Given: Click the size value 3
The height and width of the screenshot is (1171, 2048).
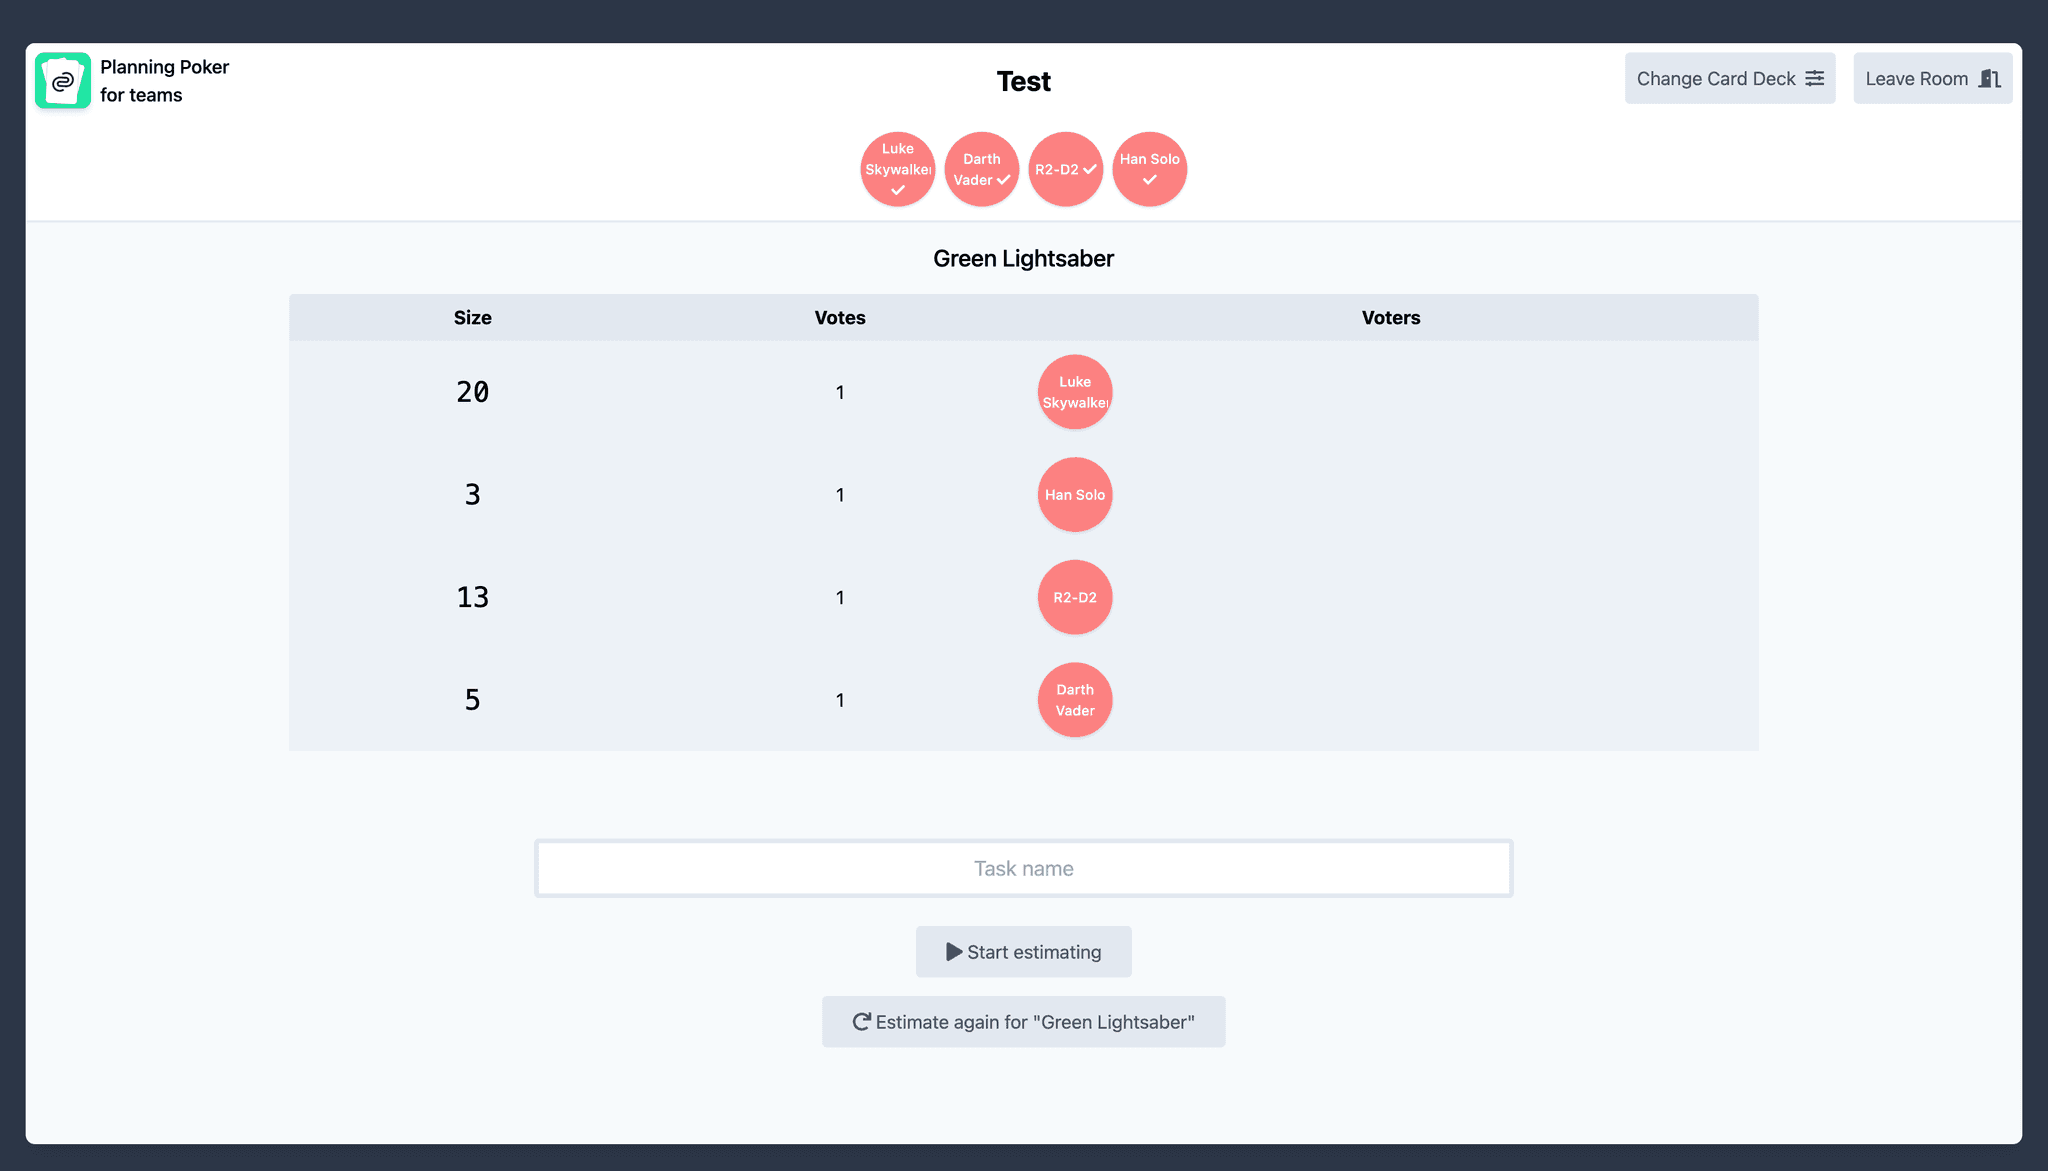Looking at the screenshot, I should (x=473, y=495).
